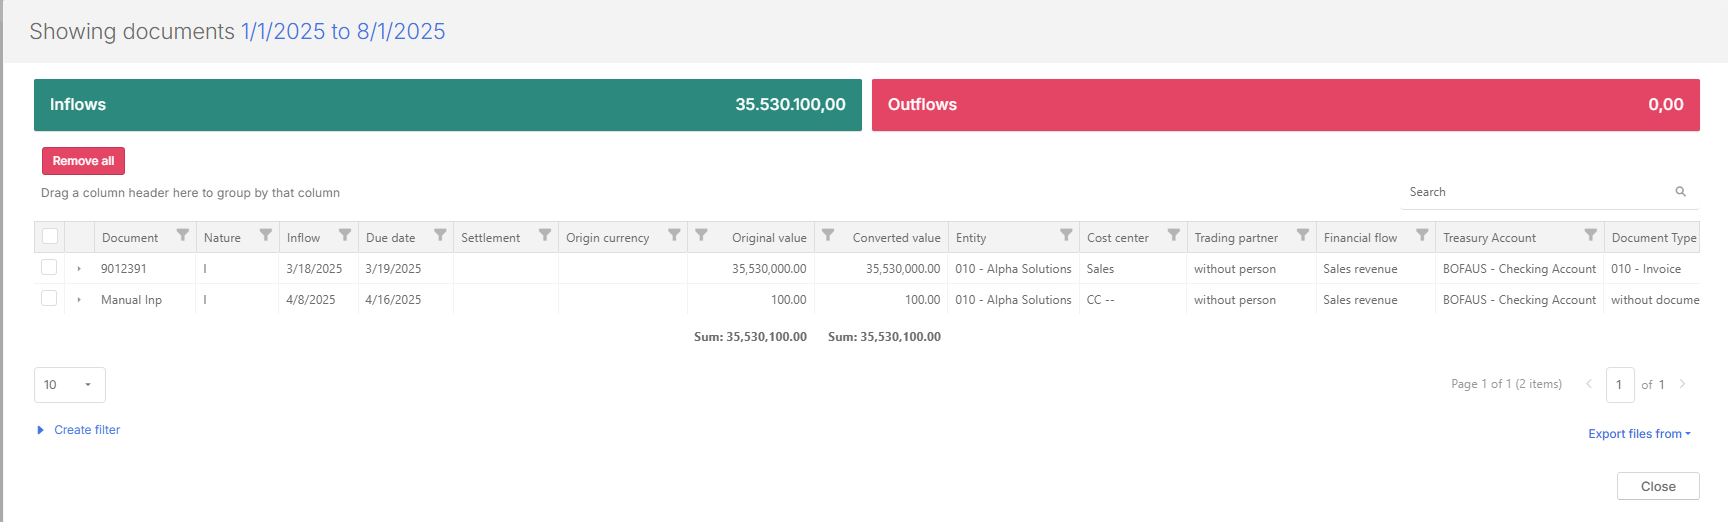Check the row for document 9012391
Image resolution: width=1728 pixels, height=522 pixels.
[x=49, y=268]
